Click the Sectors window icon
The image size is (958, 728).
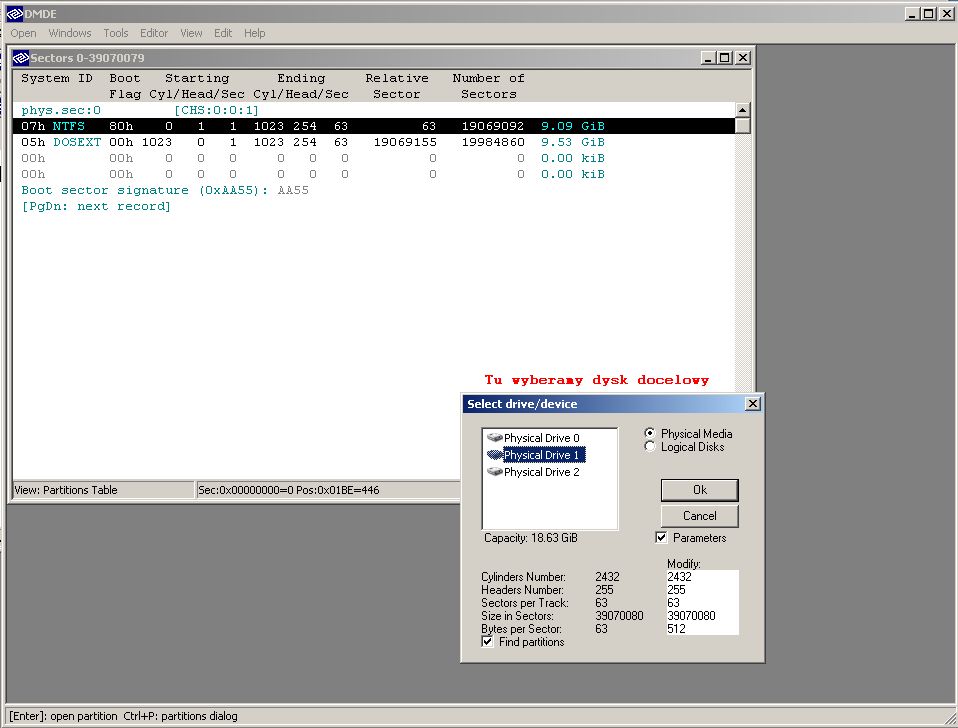coord(21,58)
